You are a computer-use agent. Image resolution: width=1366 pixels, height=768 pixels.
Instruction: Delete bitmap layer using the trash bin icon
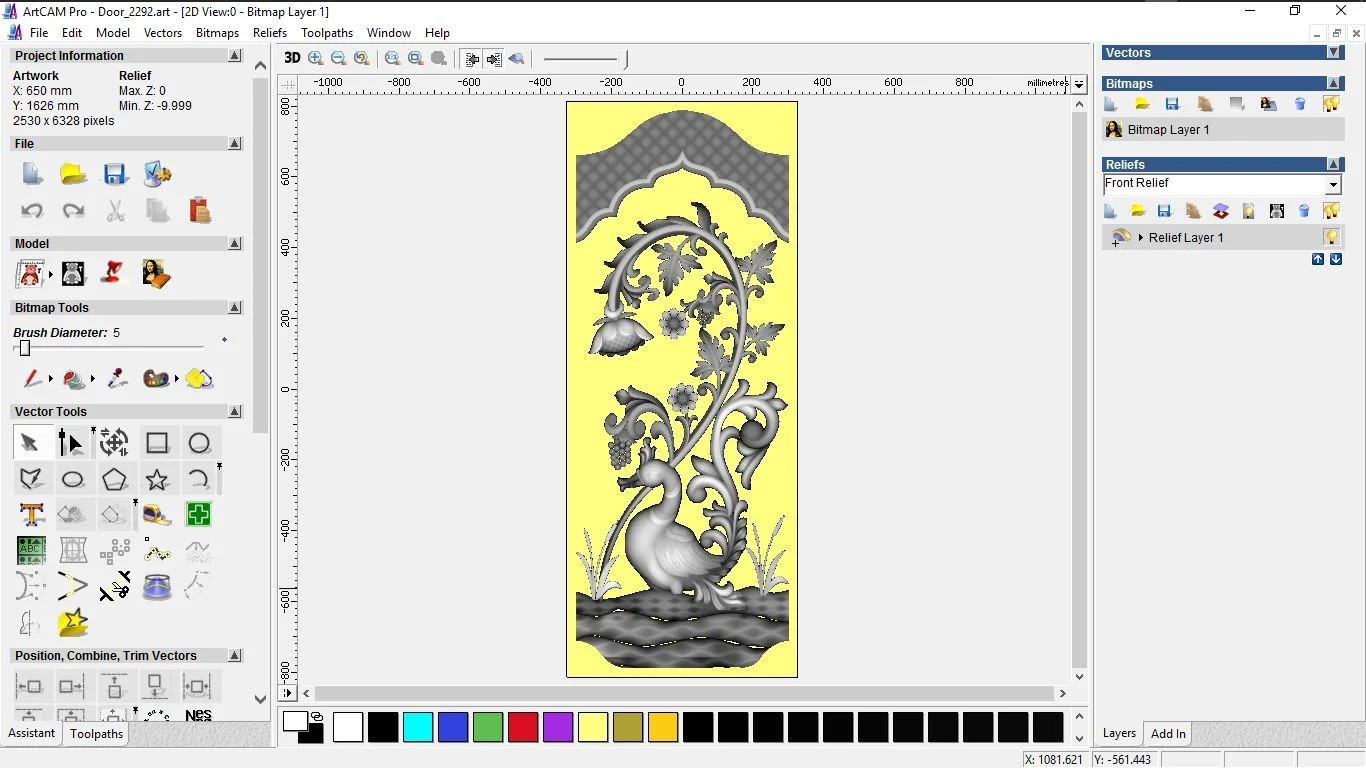(1300, 104)
